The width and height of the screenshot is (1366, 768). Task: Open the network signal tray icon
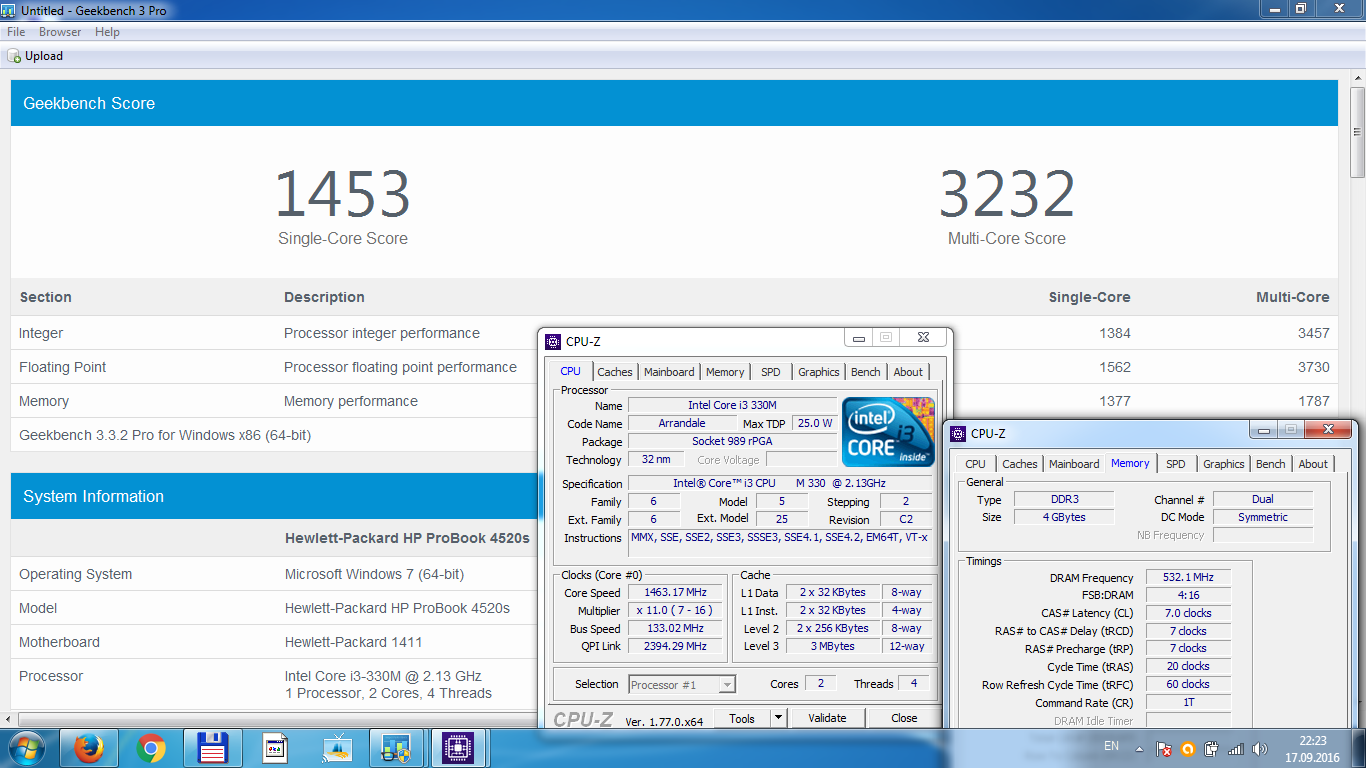[1236, 748]
